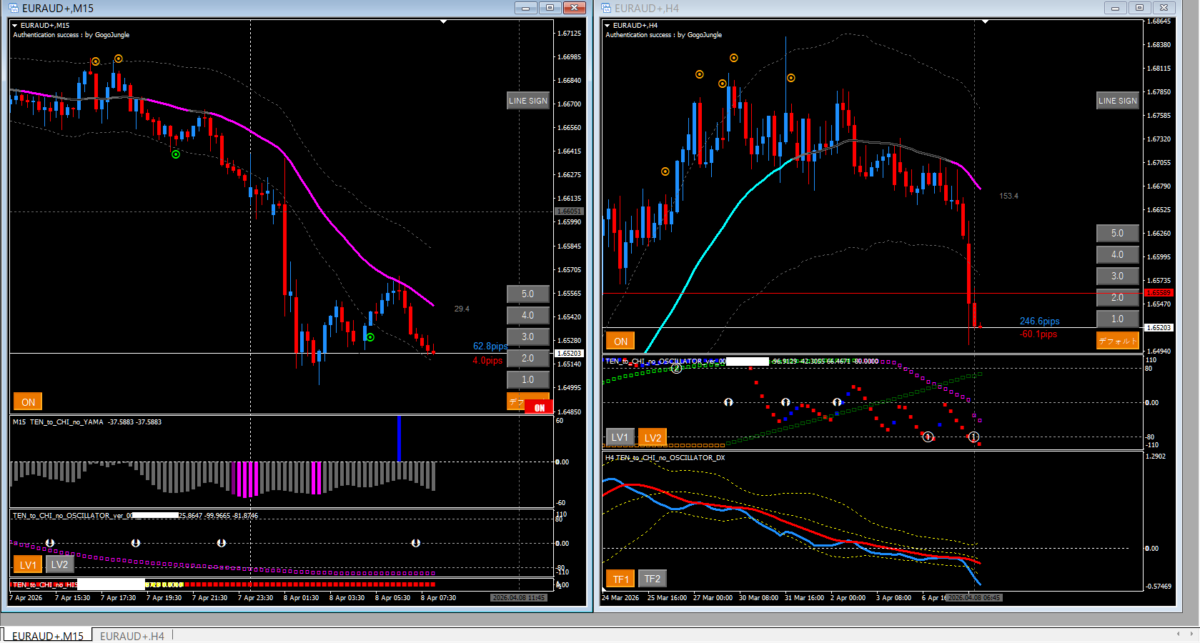
Task: Click the topmost orange signal circle on H4 chart
Action: (734, 58)
